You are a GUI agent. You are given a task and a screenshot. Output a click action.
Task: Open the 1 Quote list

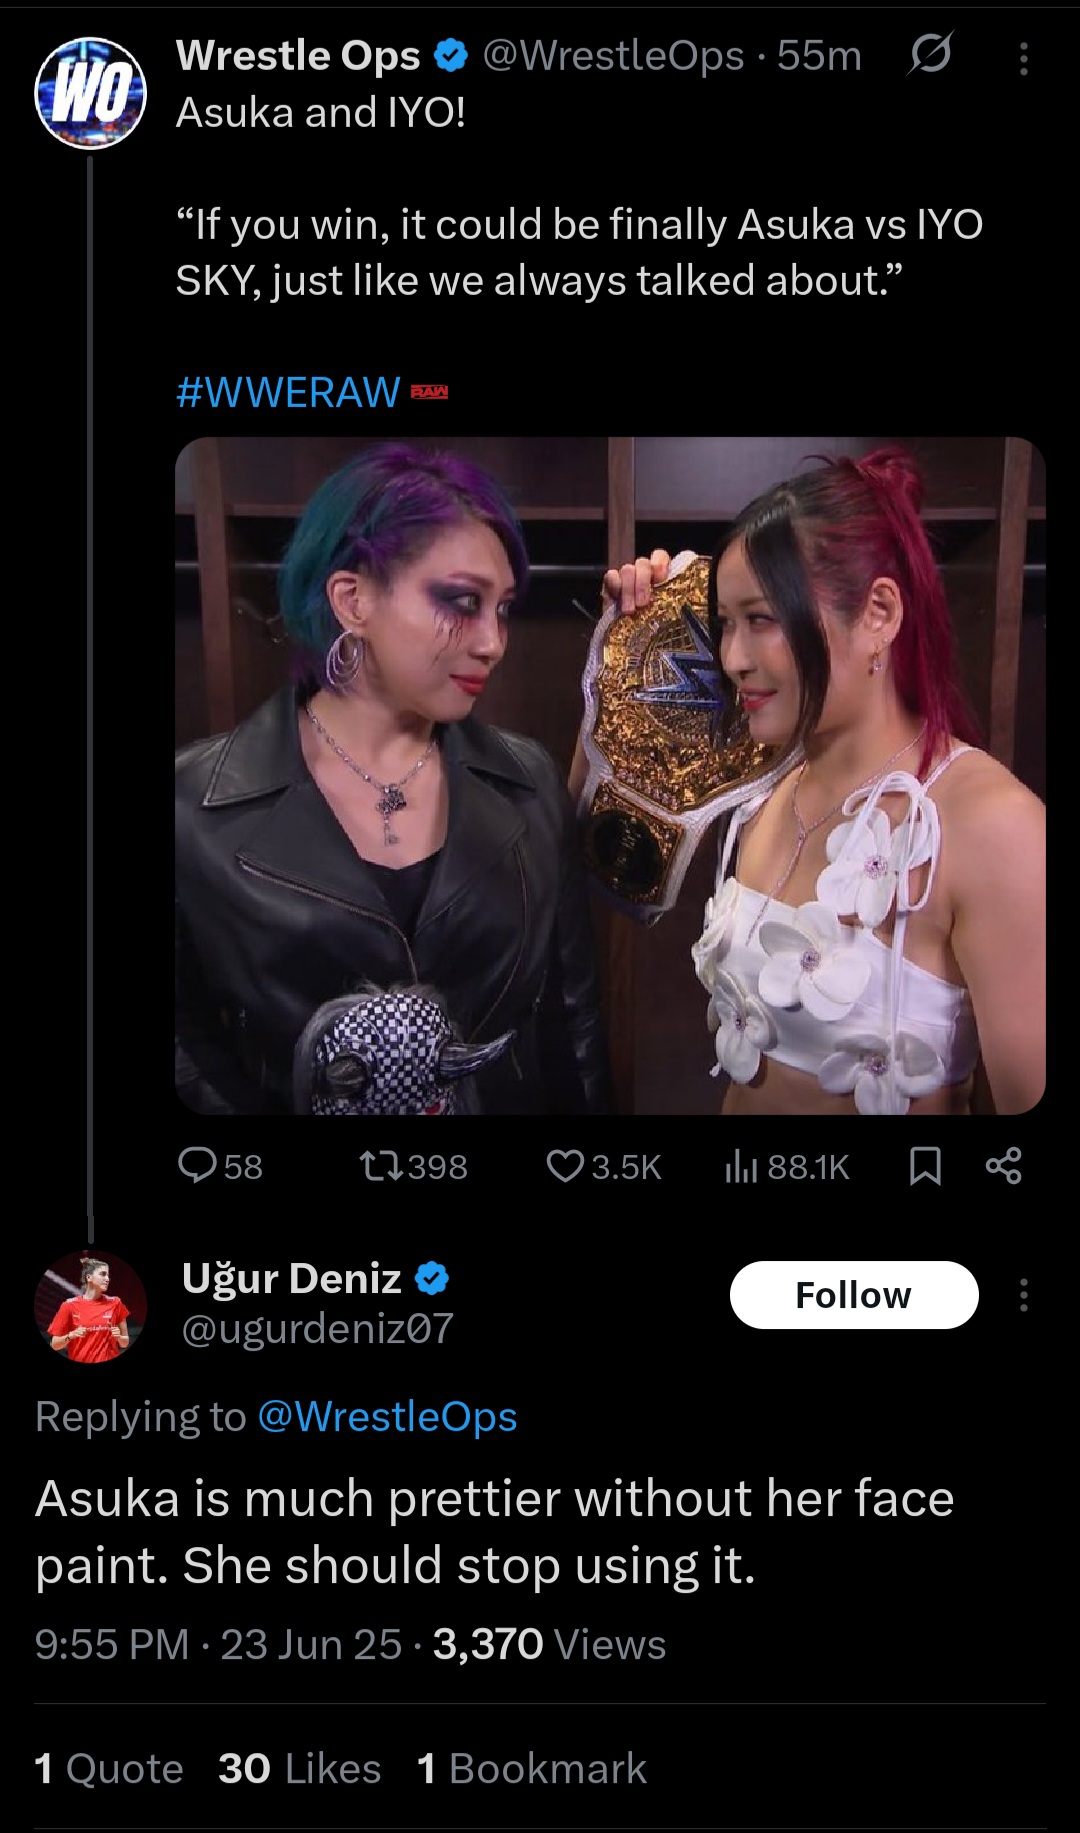coord(109,1768)
